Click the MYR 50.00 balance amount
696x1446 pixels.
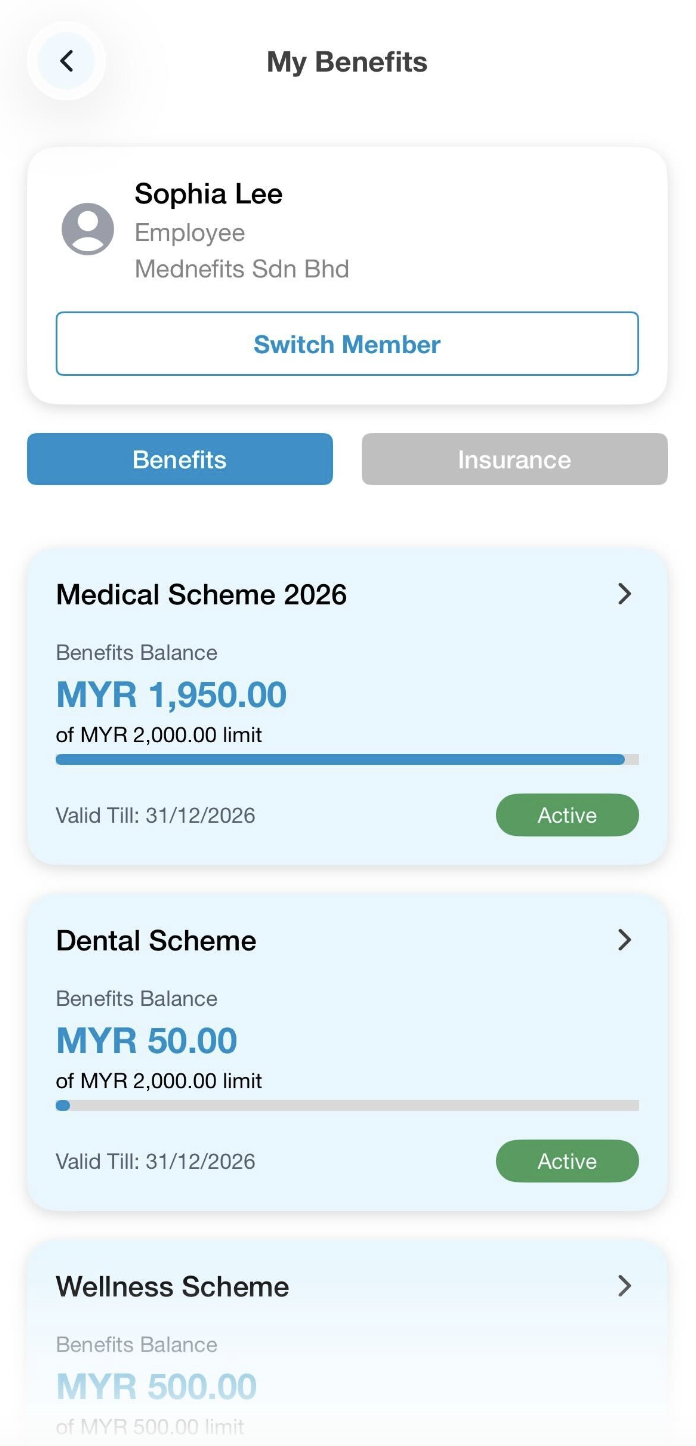pos(146,1041)
